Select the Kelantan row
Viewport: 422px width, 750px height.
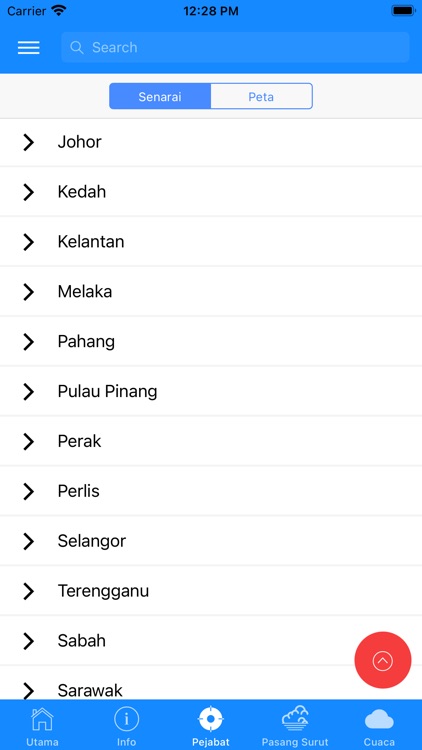[211, 242]
